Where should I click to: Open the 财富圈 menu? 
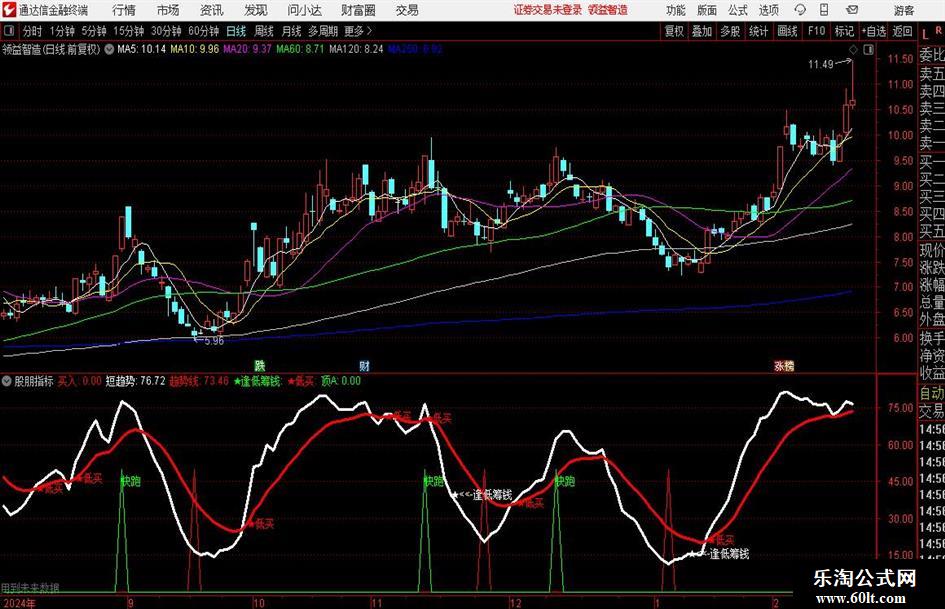358,10
